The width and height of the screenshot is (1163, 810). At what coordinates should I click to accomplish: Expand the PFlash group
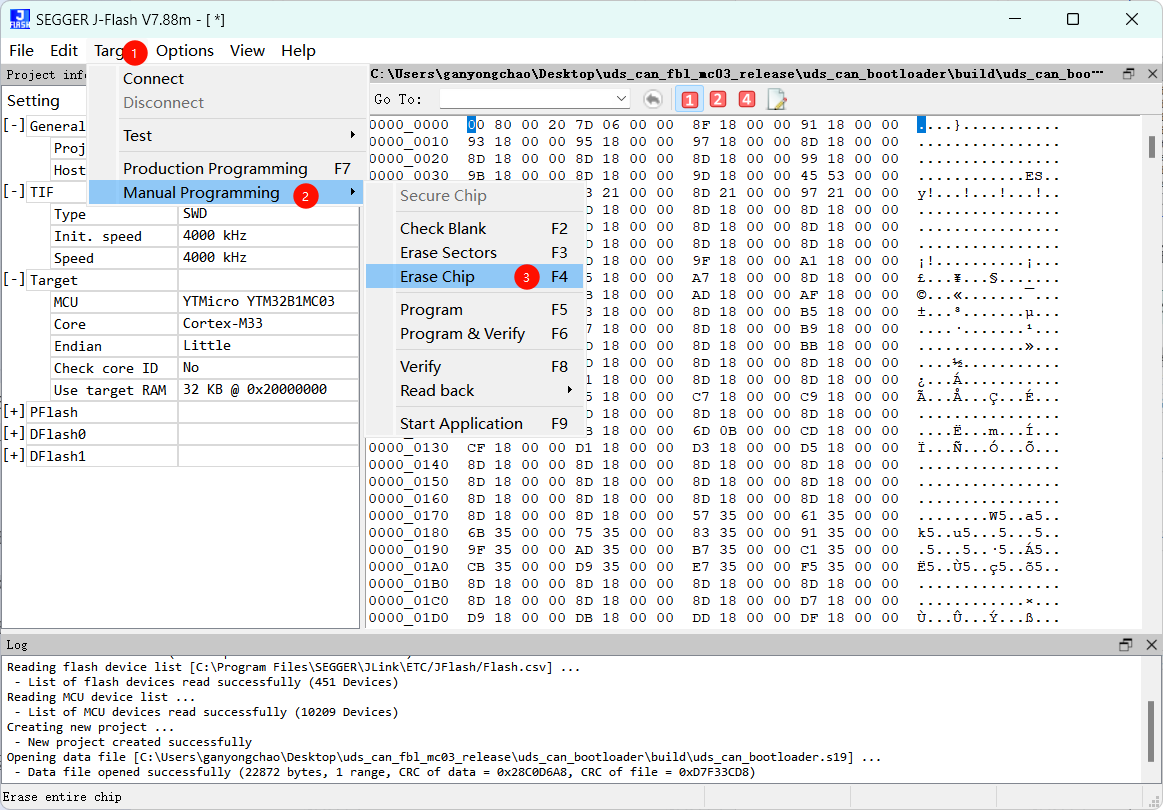pyautogui.click(x=14, y=412)
